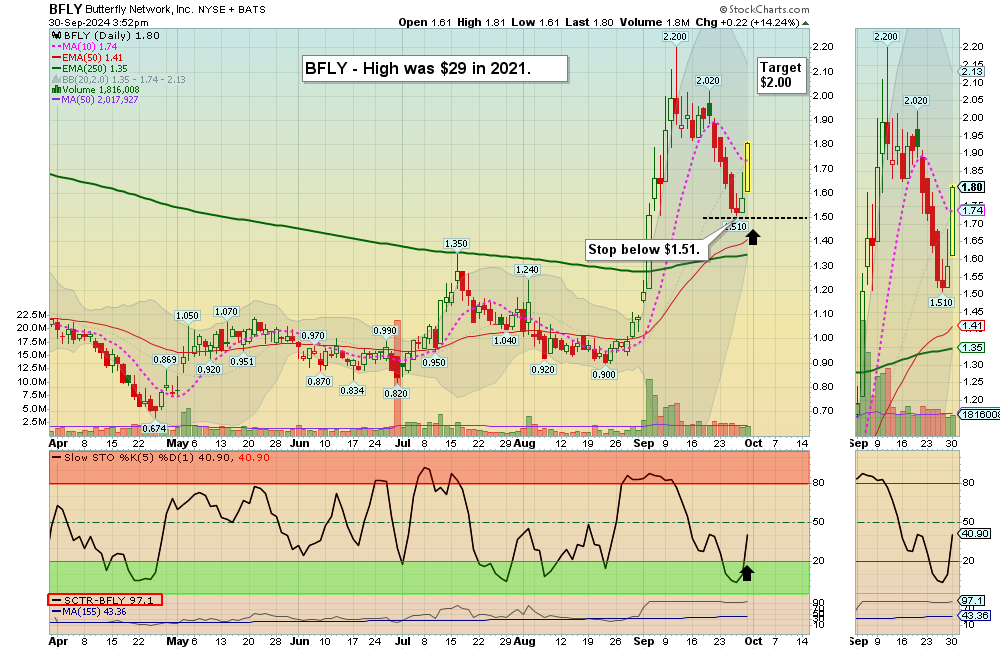1000x650 pixels.
Task: Click the SCTR-BFLY 97.1 indicator label
Action: 105,600
